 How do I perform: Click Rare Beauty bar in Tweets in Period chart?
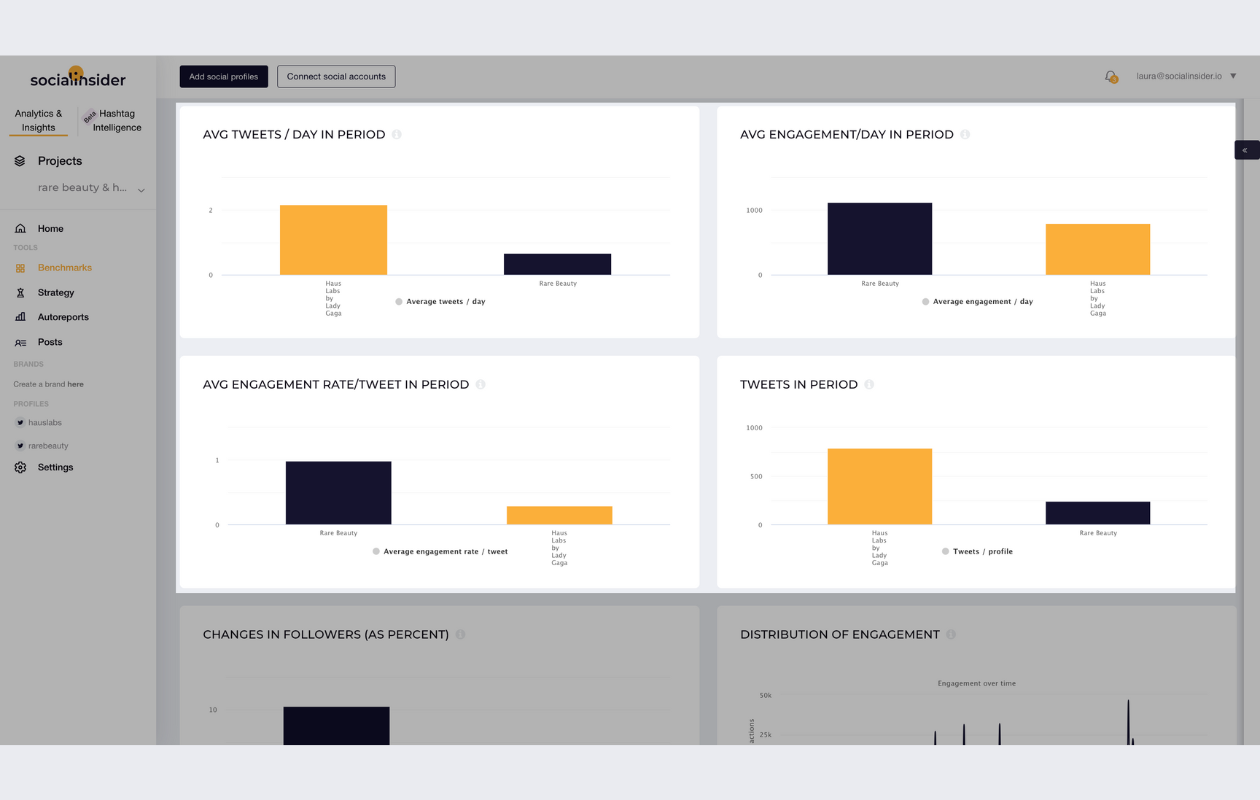pyautogui.click(x=1098, y=513)
